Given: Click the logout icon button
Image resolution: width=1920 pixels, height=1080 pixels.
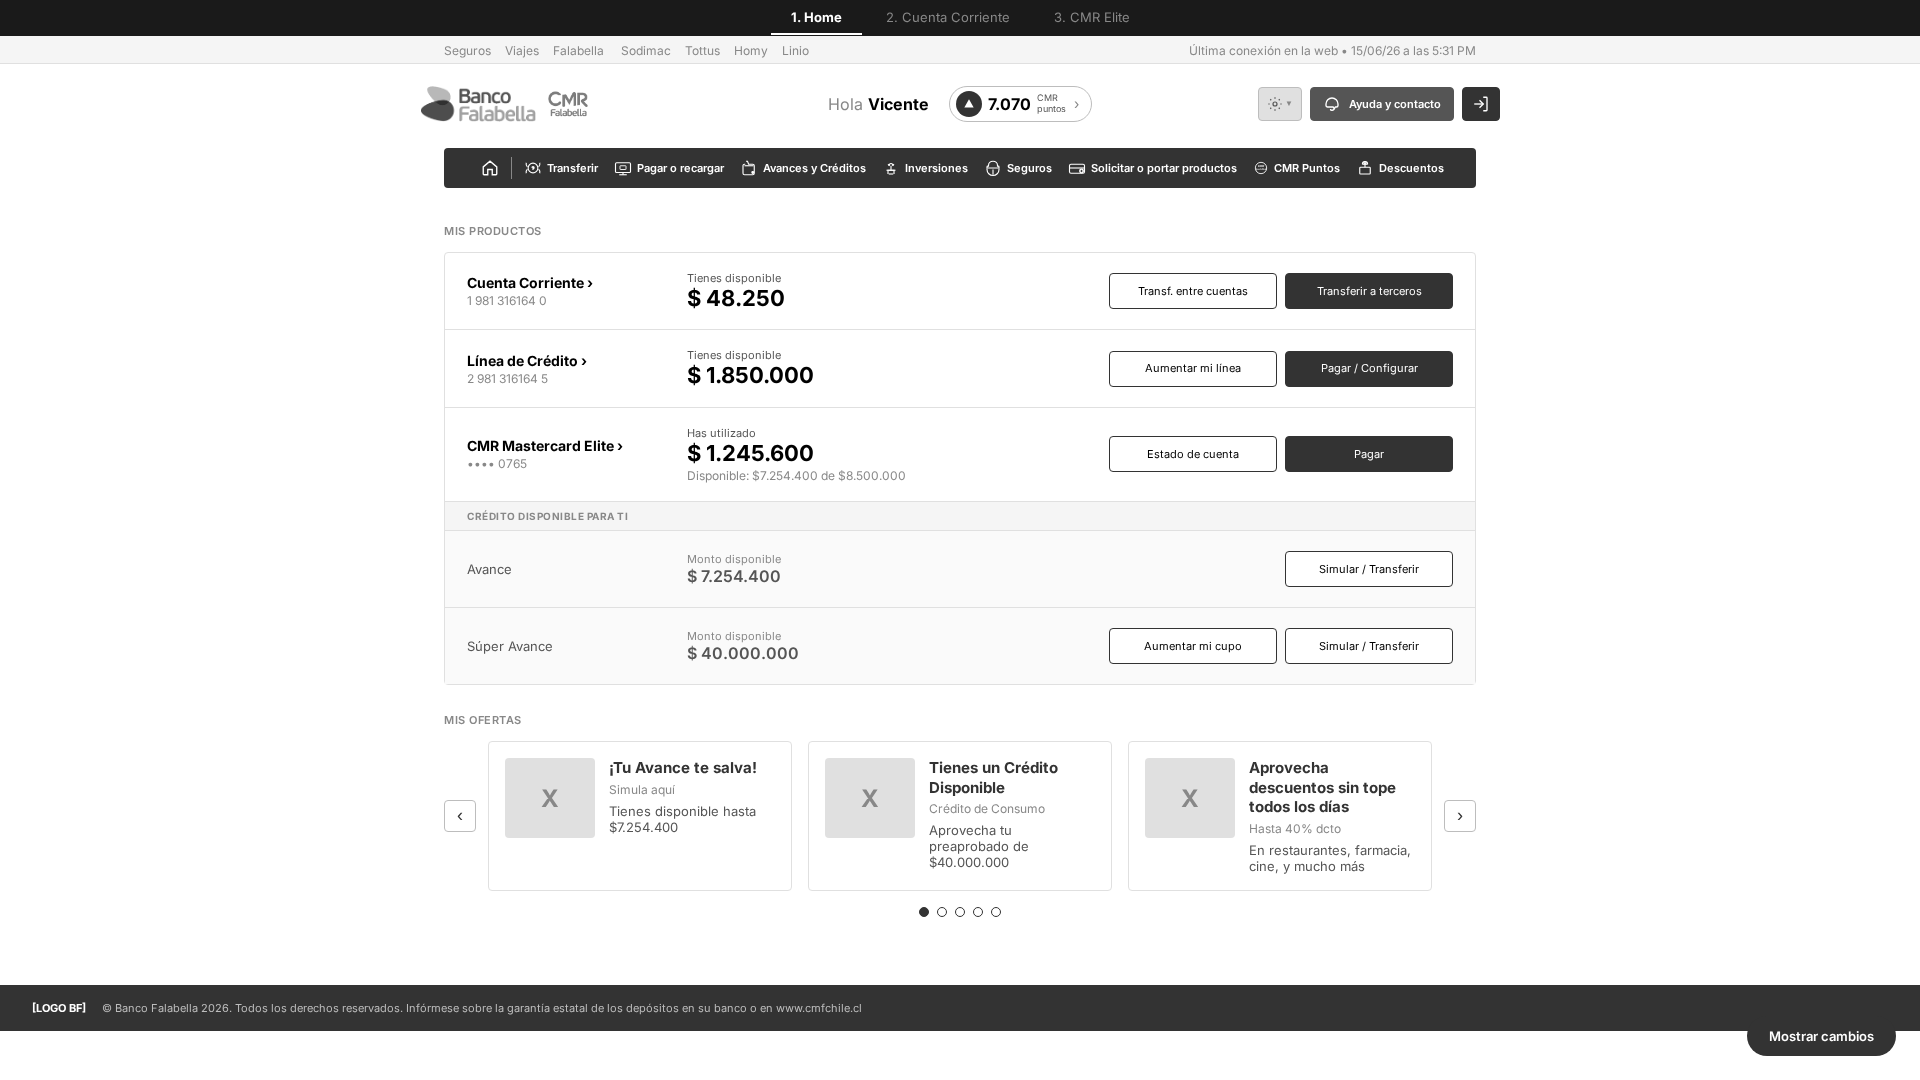Looking at the screenshot, I should 1481,104.
